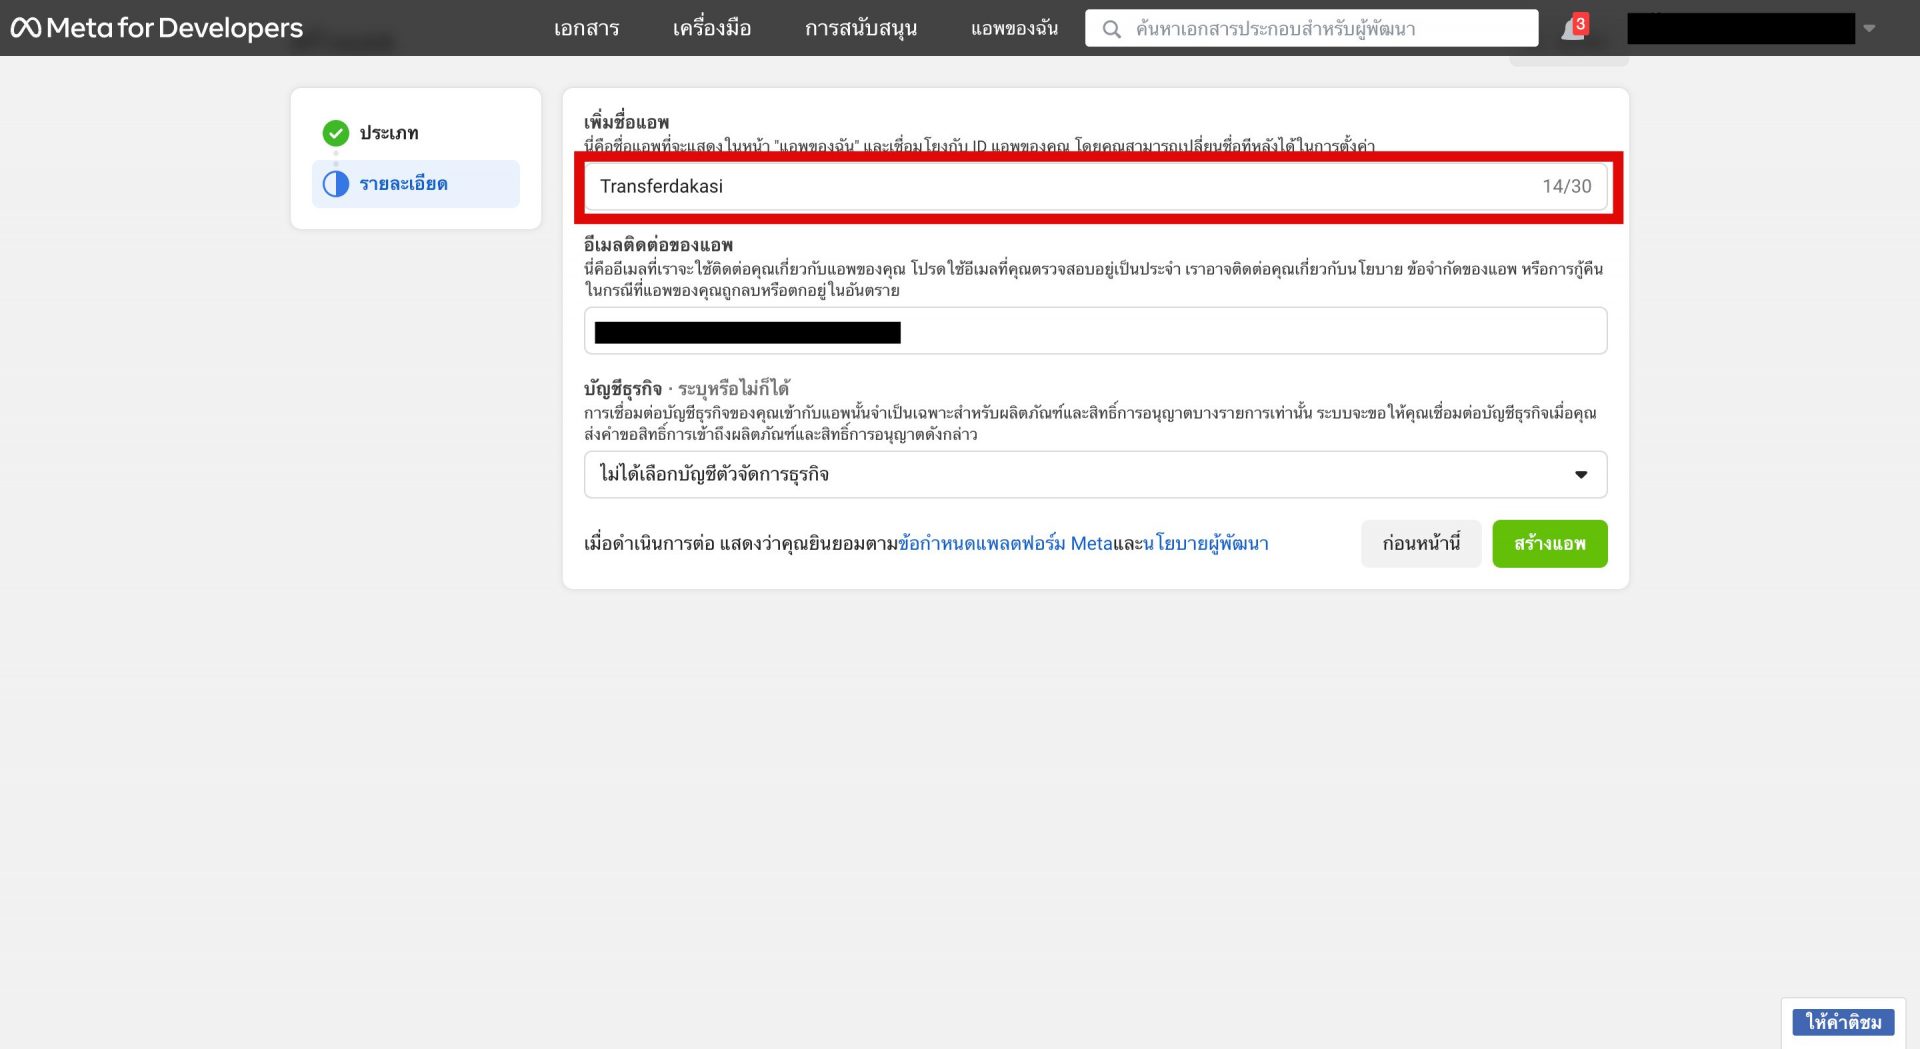Click the app name field showing Transferdakasi

click(x=1000, y=186)
